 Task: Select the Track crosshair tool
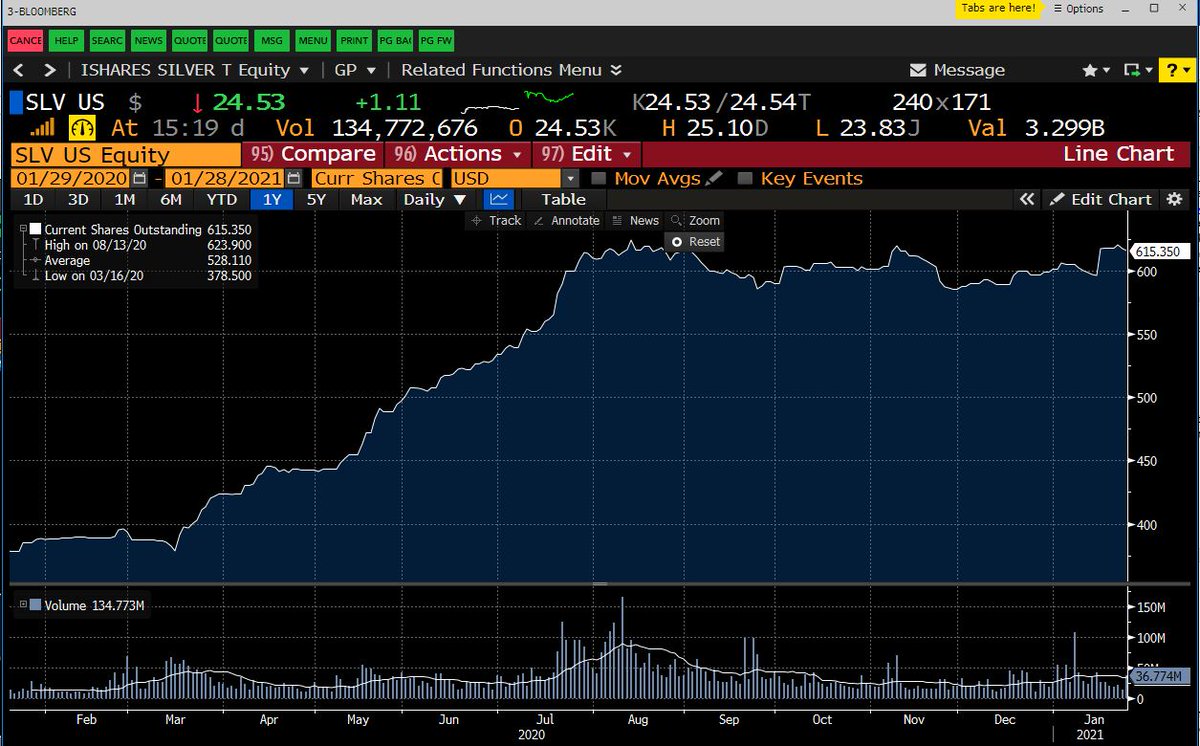pos(496,220)
